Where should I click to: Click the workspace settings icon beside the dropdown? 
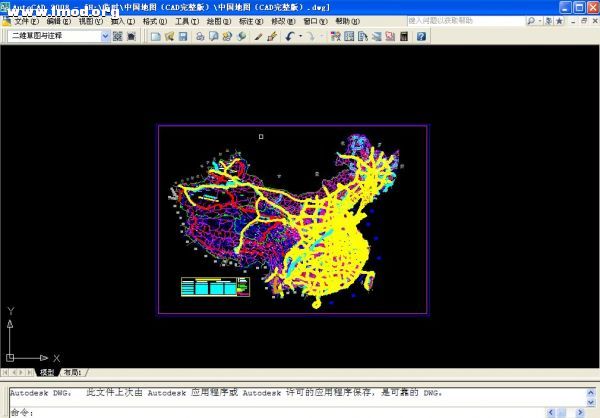(118, 36)
